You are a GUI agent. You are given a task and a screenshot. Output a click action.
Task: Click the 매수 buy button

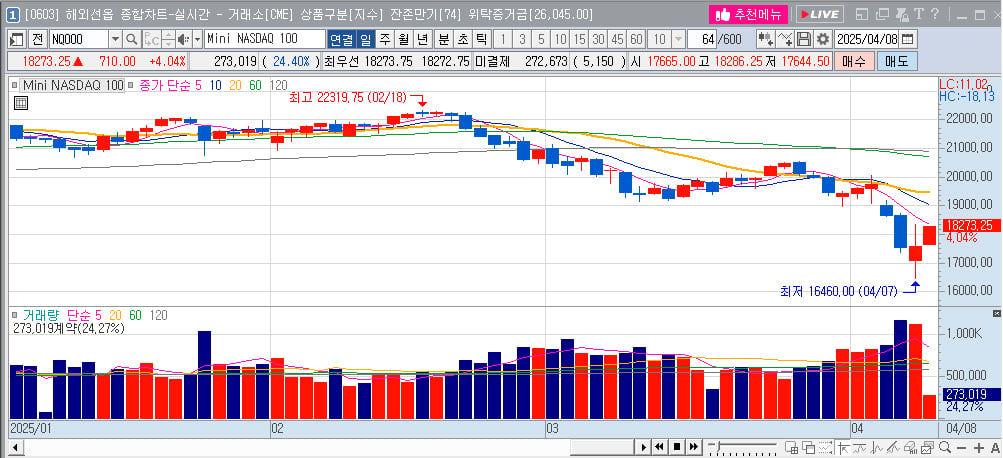854,61
